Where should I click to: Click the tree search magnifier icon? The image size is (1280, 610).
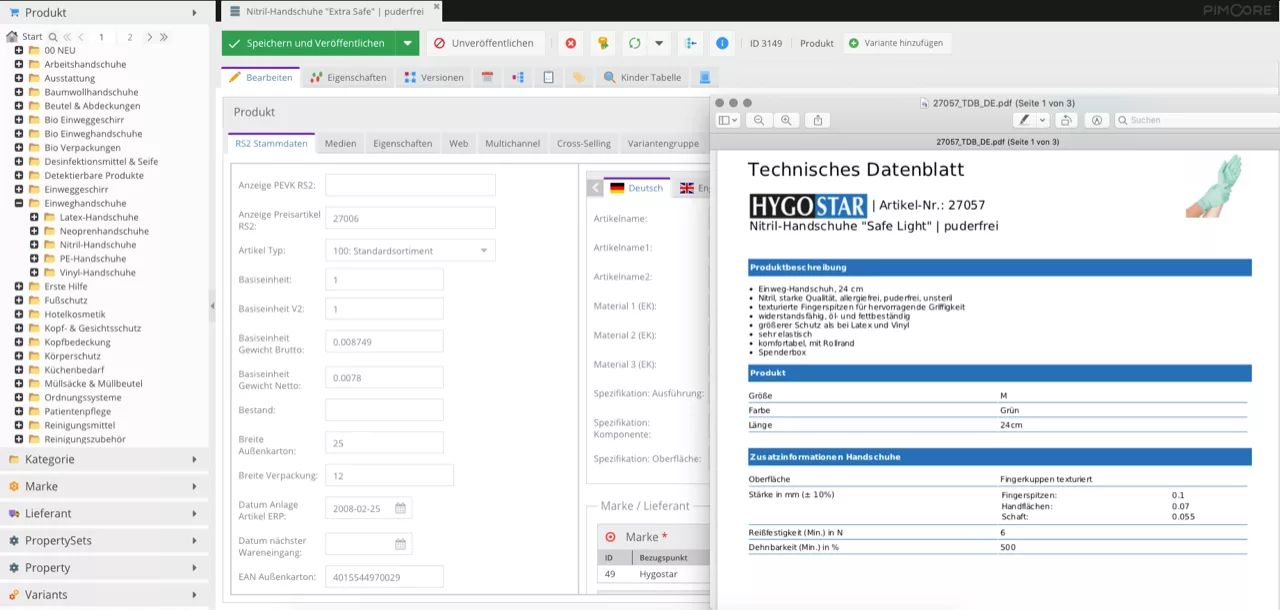tap(53, 37)
